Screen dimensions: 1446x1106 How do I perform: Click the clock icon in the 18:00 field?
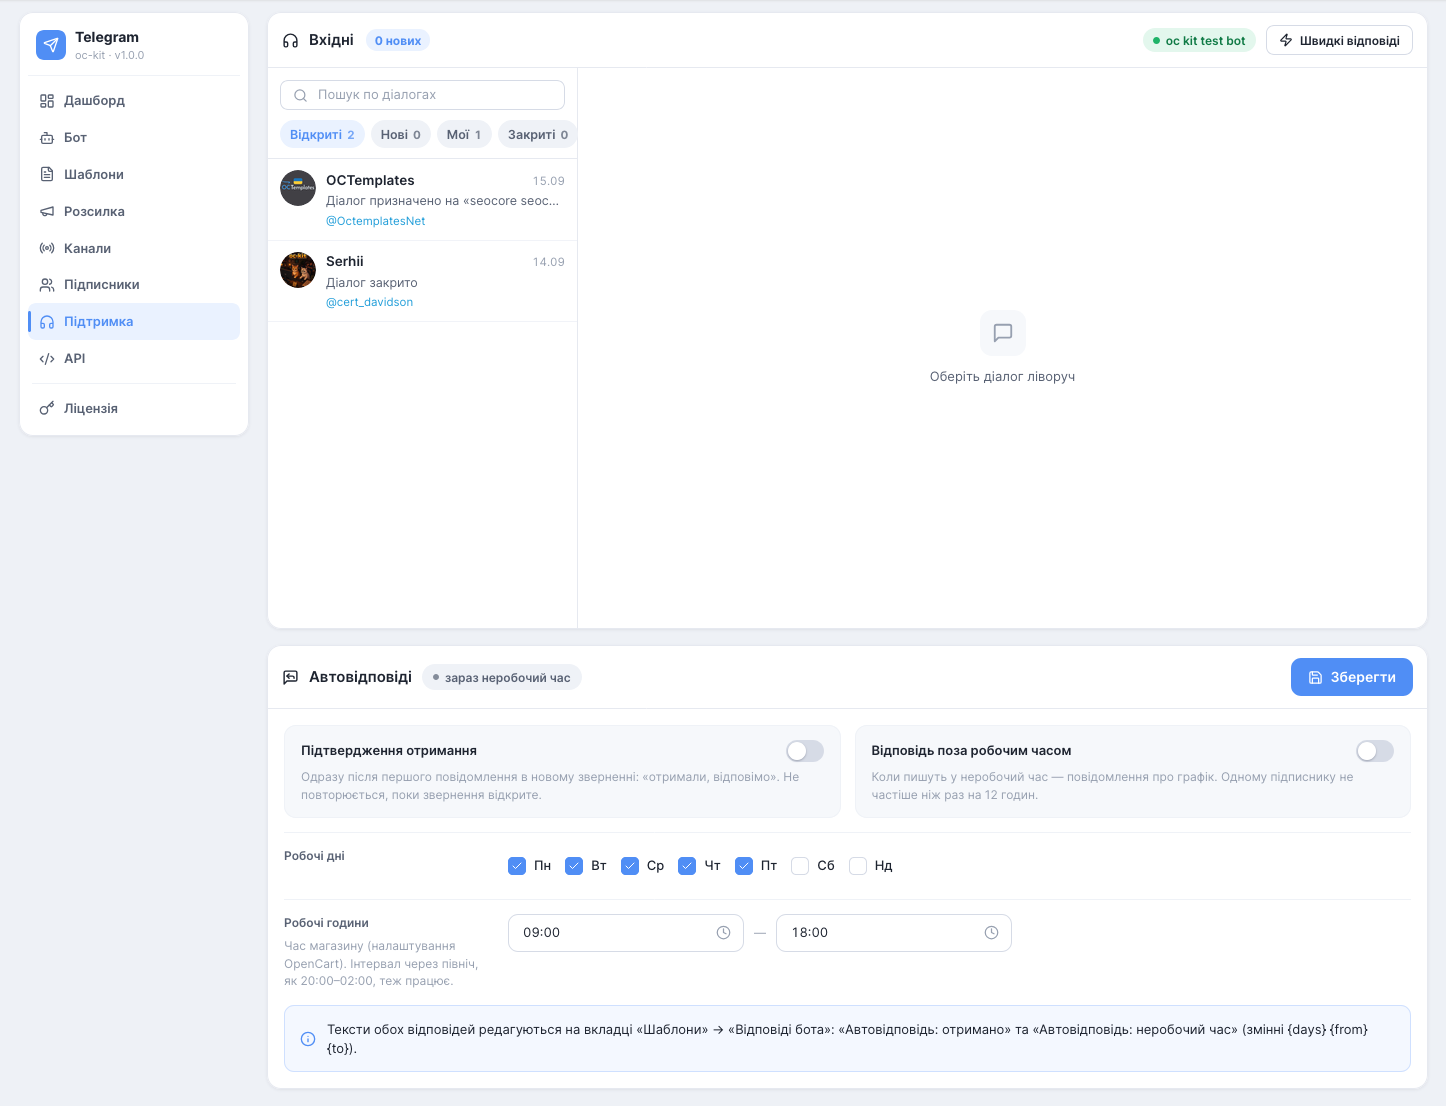(x=992, y=933)
